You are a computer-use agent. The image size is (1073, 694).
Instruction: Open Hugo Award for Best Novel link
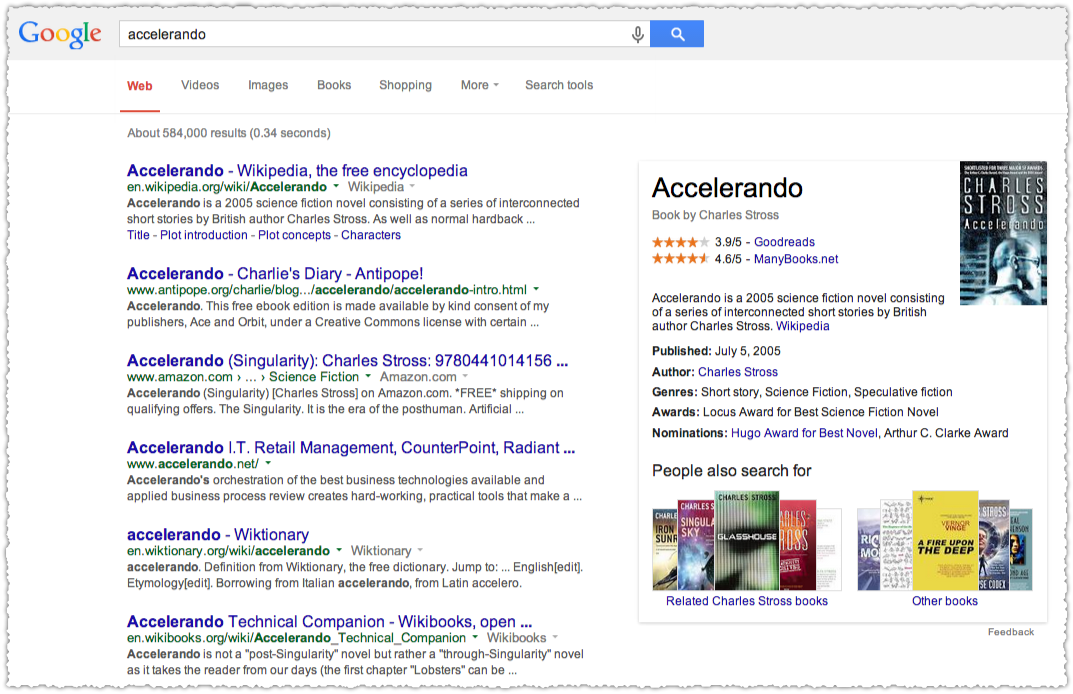[x=804, y=433]
